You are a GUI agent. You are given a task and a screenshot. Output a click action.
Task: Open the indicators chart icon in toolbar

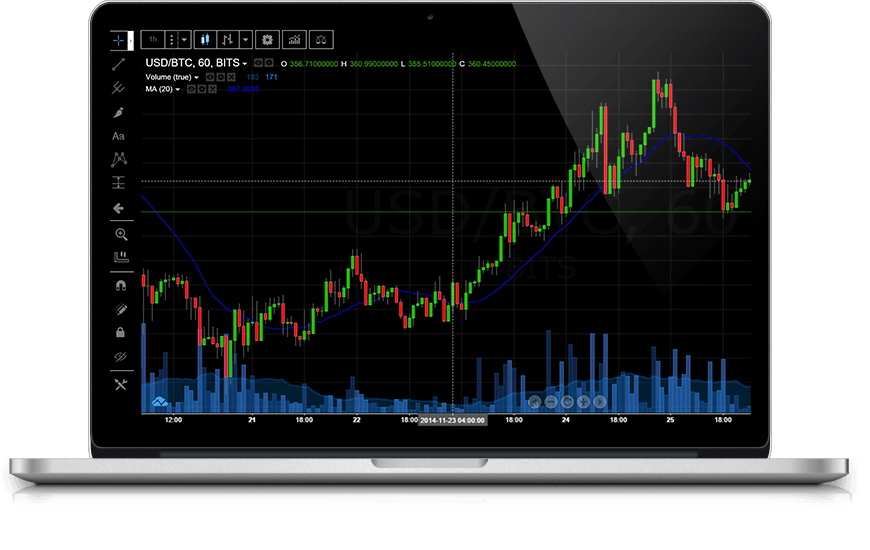pos(295,40)
